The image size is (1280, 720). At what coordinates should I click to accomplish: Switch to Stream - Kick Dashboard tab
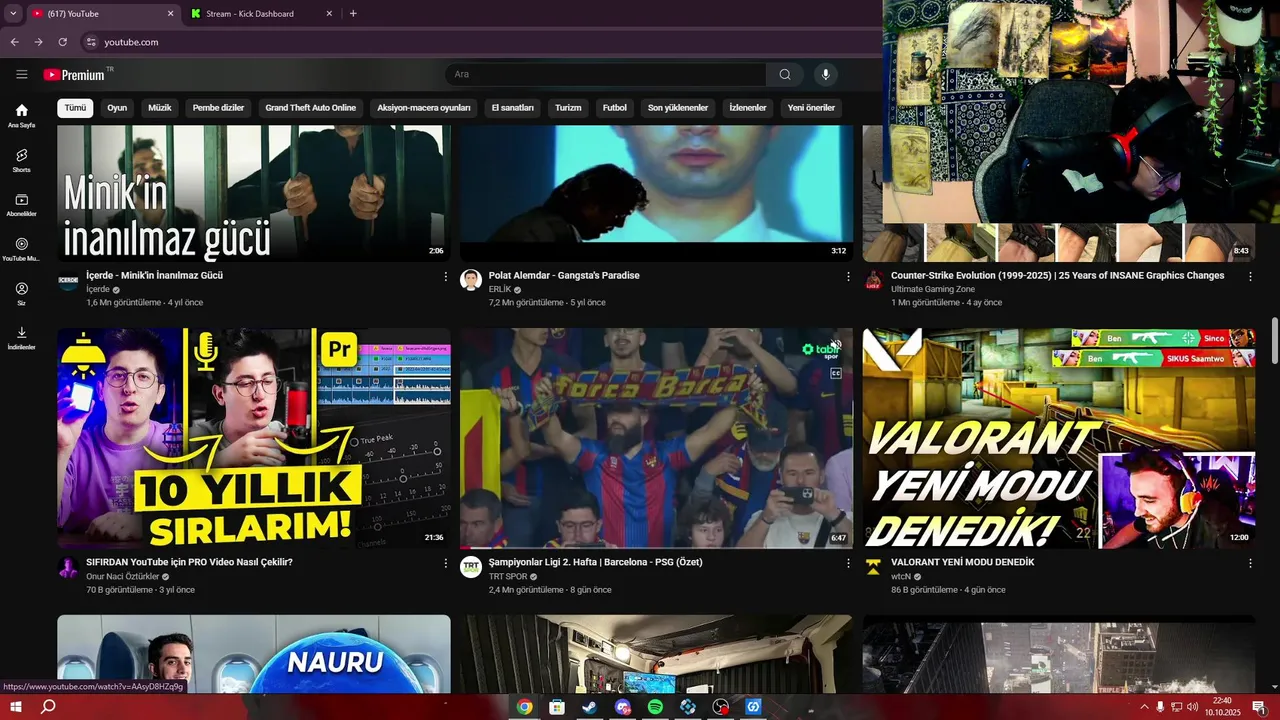tap(262, 14)
